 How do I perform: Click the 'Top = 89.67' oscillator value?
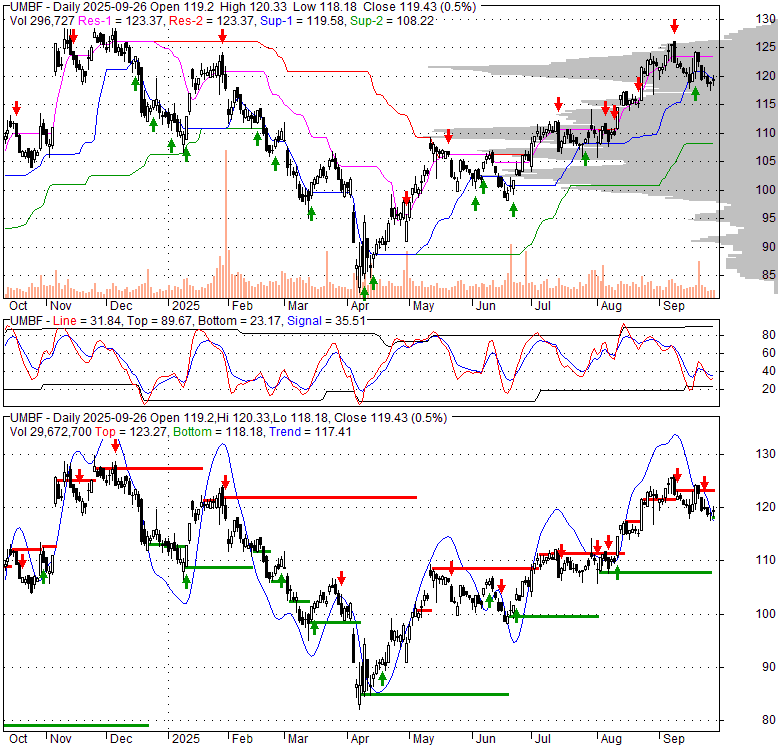point(159,321)
